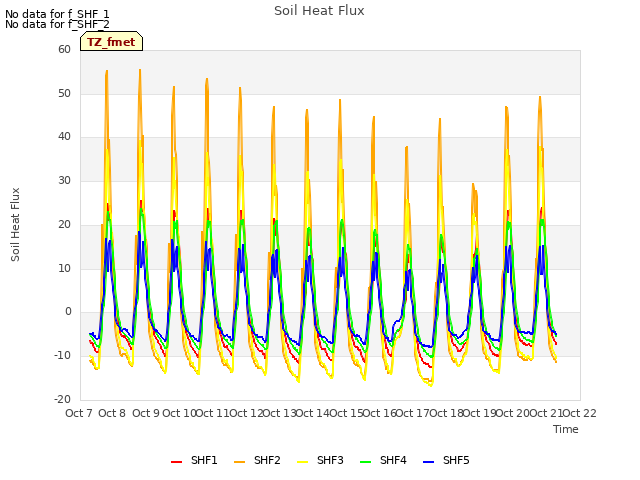The width and height of the screenshot is (640, 480).
Task: Click the 0 y-axis tick label
Action: tap(68, 312)
